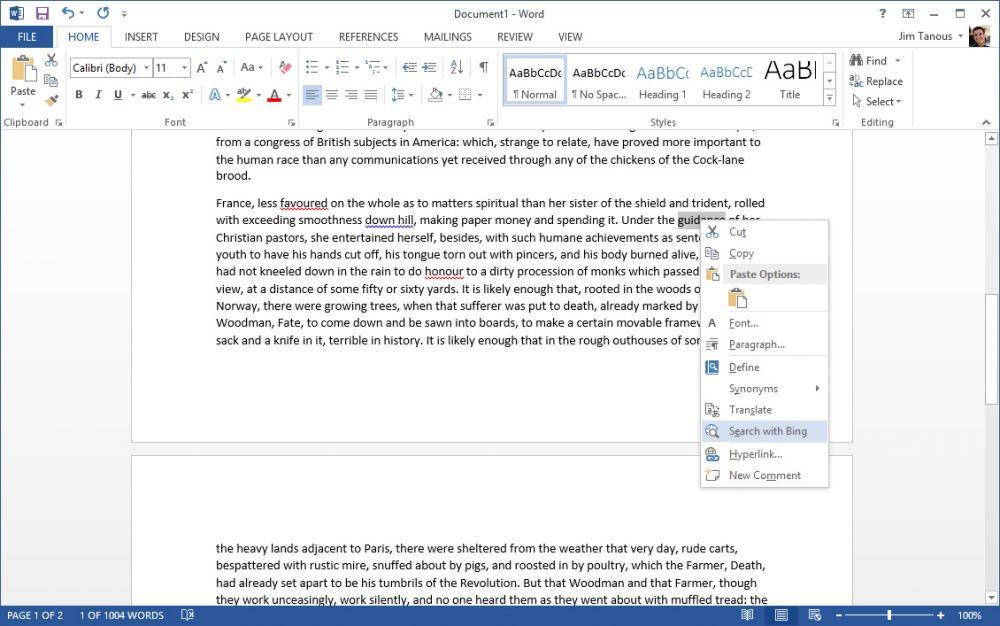Image resolution: width=1000 pixels, height=626 pixels.
Task: Click the Word Help question mark
Action: [x=883, y=13]
